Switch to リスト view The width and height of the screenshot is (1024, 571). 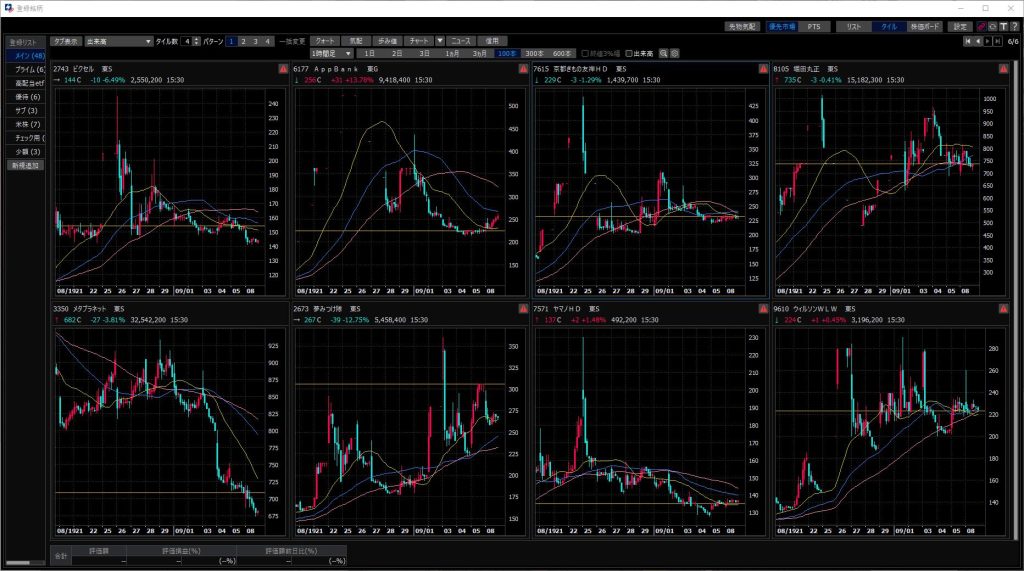[x=853, y=26]
